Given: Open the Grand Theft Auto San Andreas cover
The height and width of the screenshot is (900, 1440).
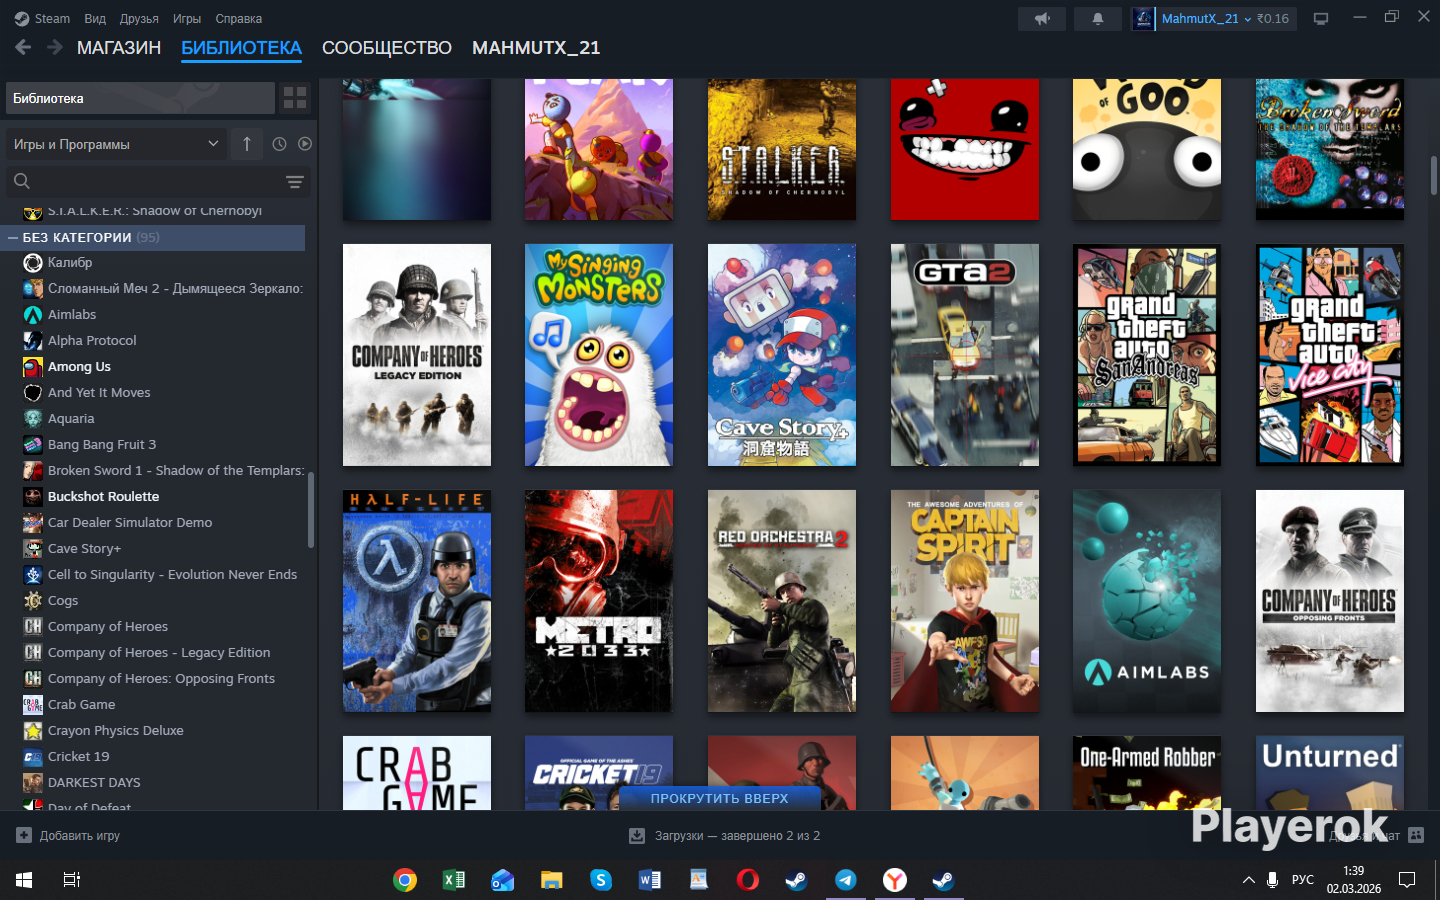Looking at the screenshot, I should click(1147, 355).
